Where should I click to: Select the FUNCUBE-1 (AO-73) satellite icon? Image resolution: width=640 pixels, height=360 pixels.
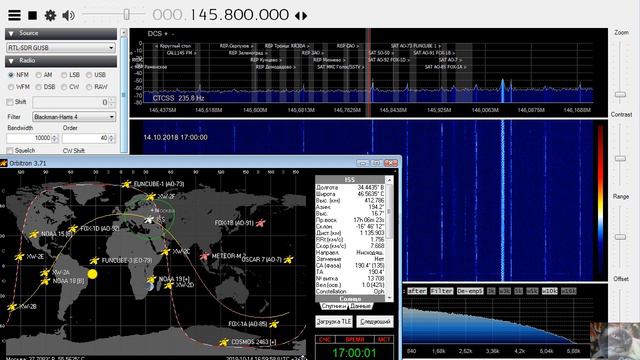[127, 184]
